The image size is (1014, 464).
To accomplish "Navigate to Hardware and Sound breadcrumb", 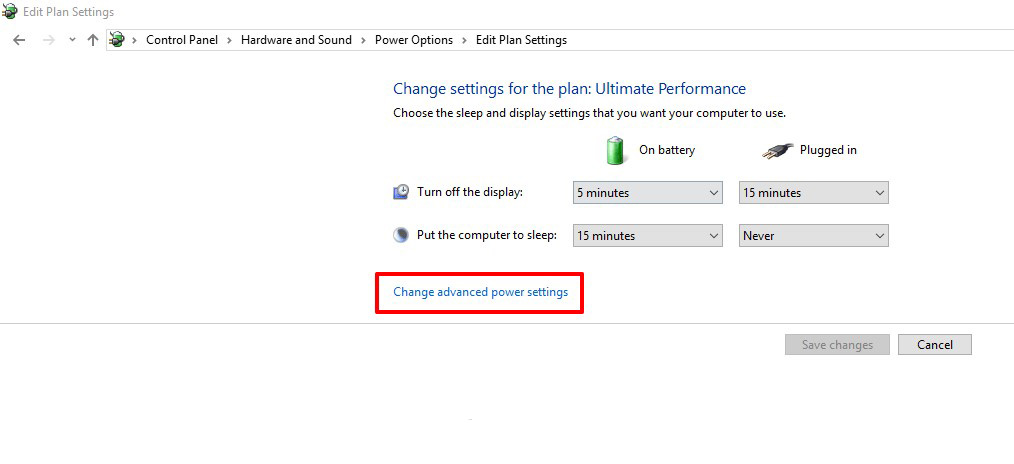I will [x=296, y=40].
